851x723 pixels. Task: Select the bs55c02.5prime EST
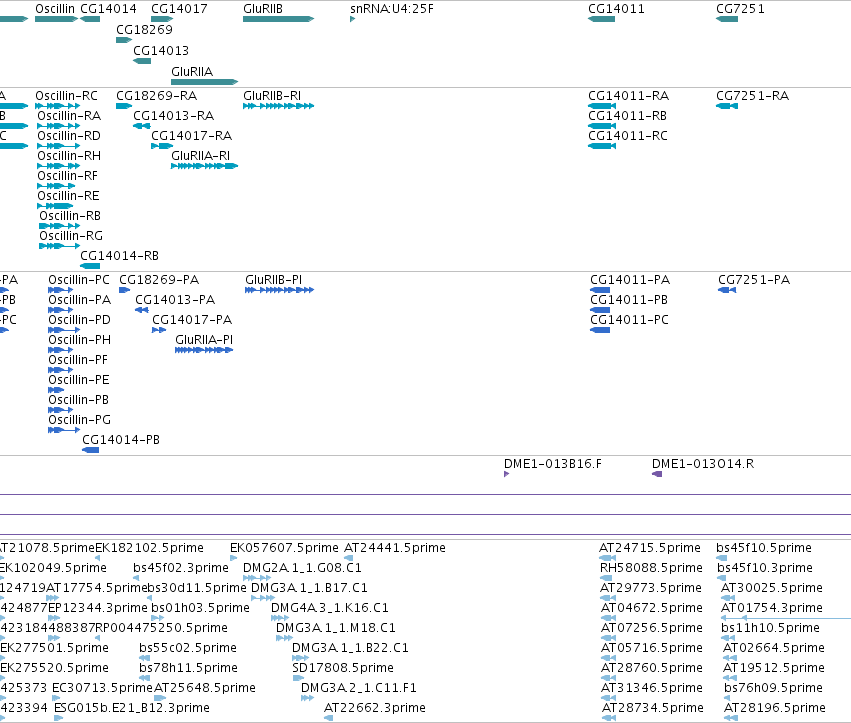144,658
